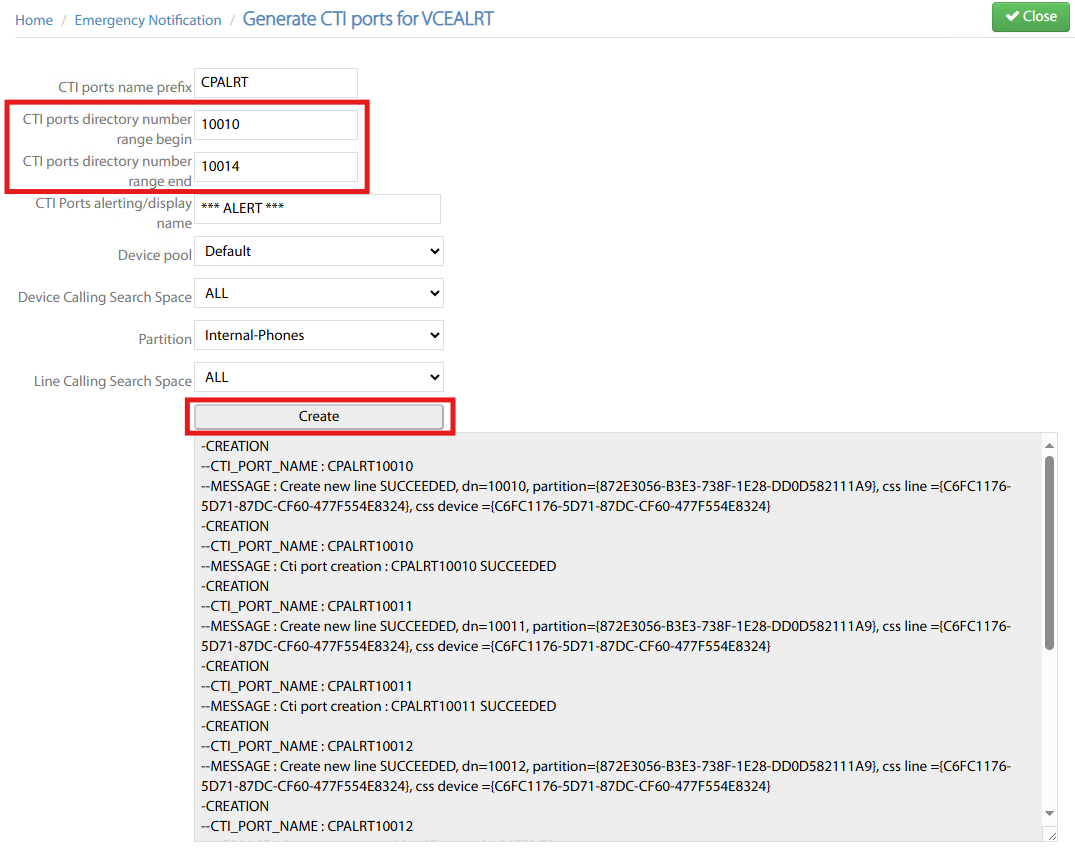This screenshot has width=1075, height=848.
Task: Click the directory number range end field
Action: (x=276, y=167)
